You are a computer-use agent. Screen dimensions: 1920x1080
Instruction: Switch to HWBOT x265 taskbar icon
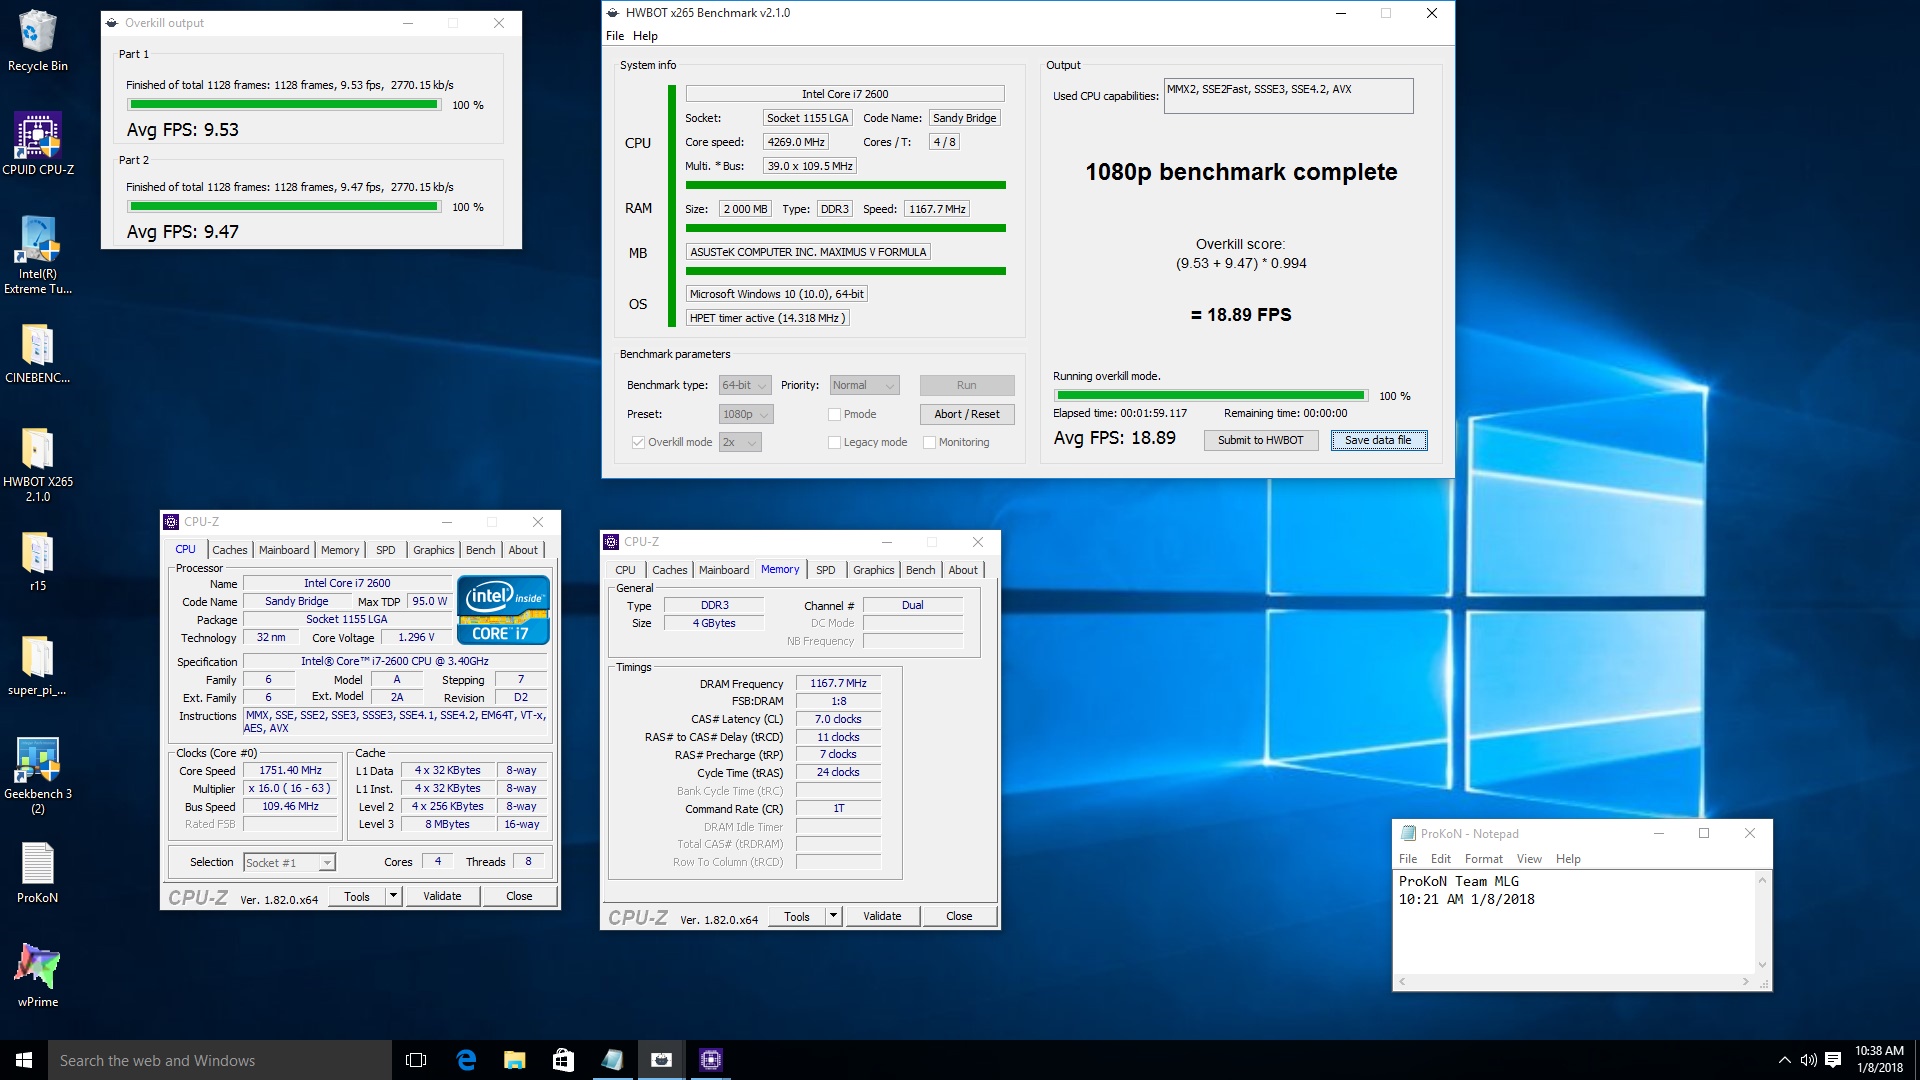click(661, 1060)
